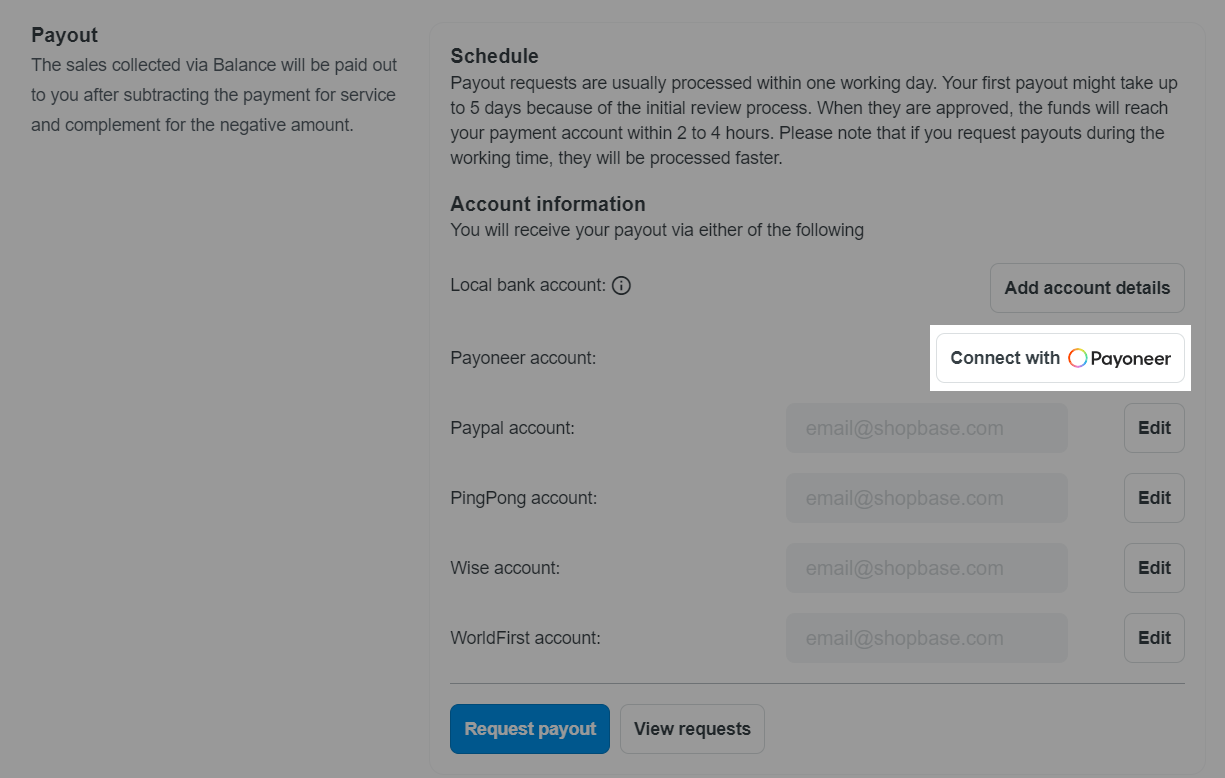Focus the PingPong account email field

pos(926,498)
